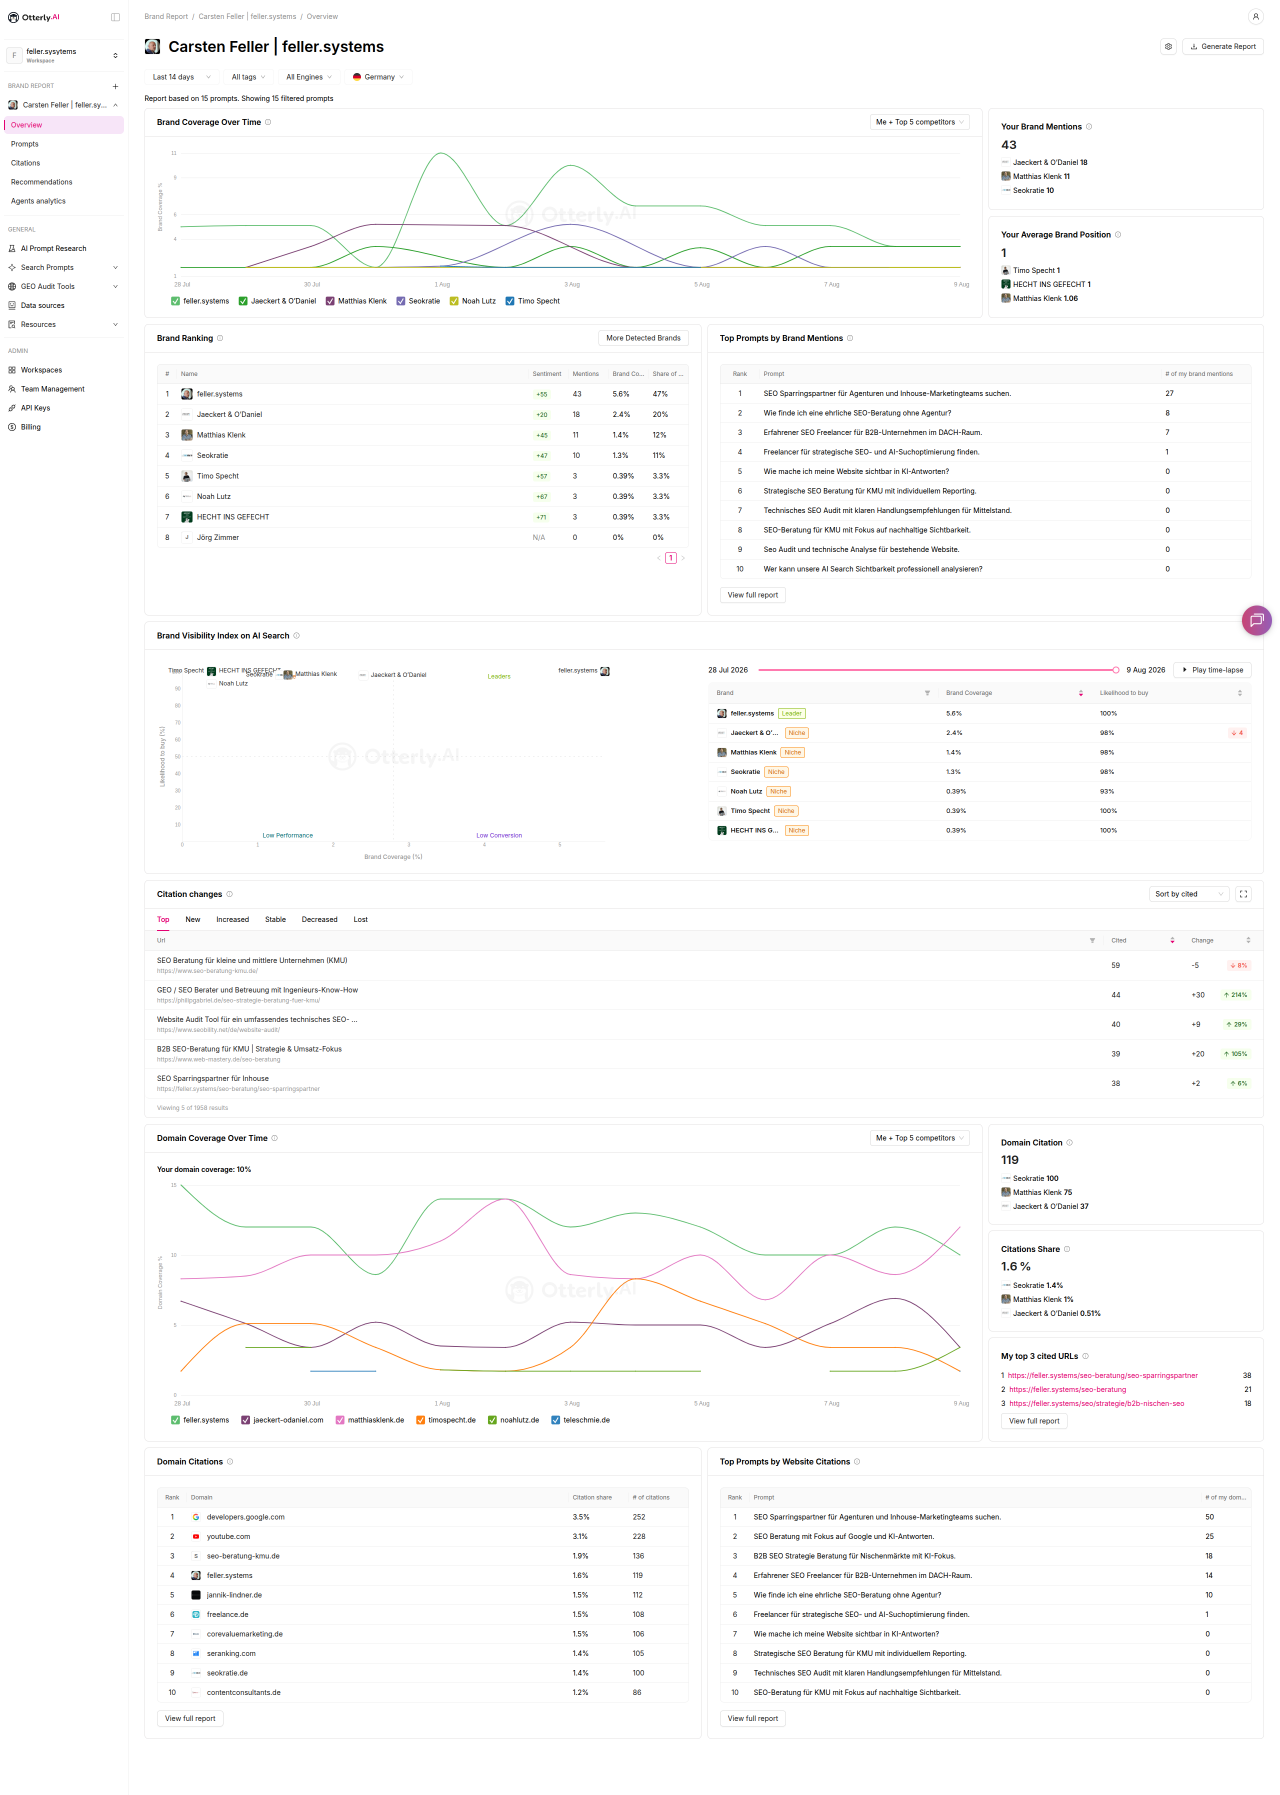
Task: Open user account icon
Action: [x=1255, y=16]
